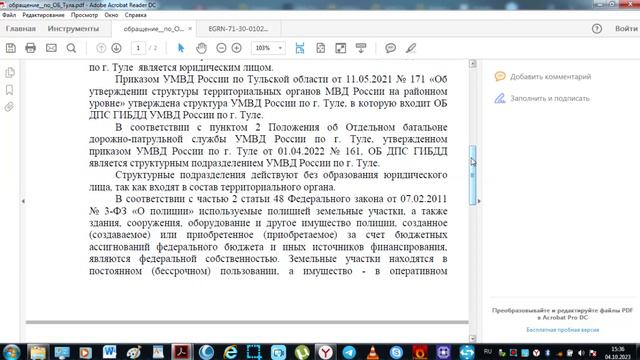Viewport: 640px width, 360px height.
Task: Open the Бесплатная пробная версия link
Action: (x=562, y=330)
